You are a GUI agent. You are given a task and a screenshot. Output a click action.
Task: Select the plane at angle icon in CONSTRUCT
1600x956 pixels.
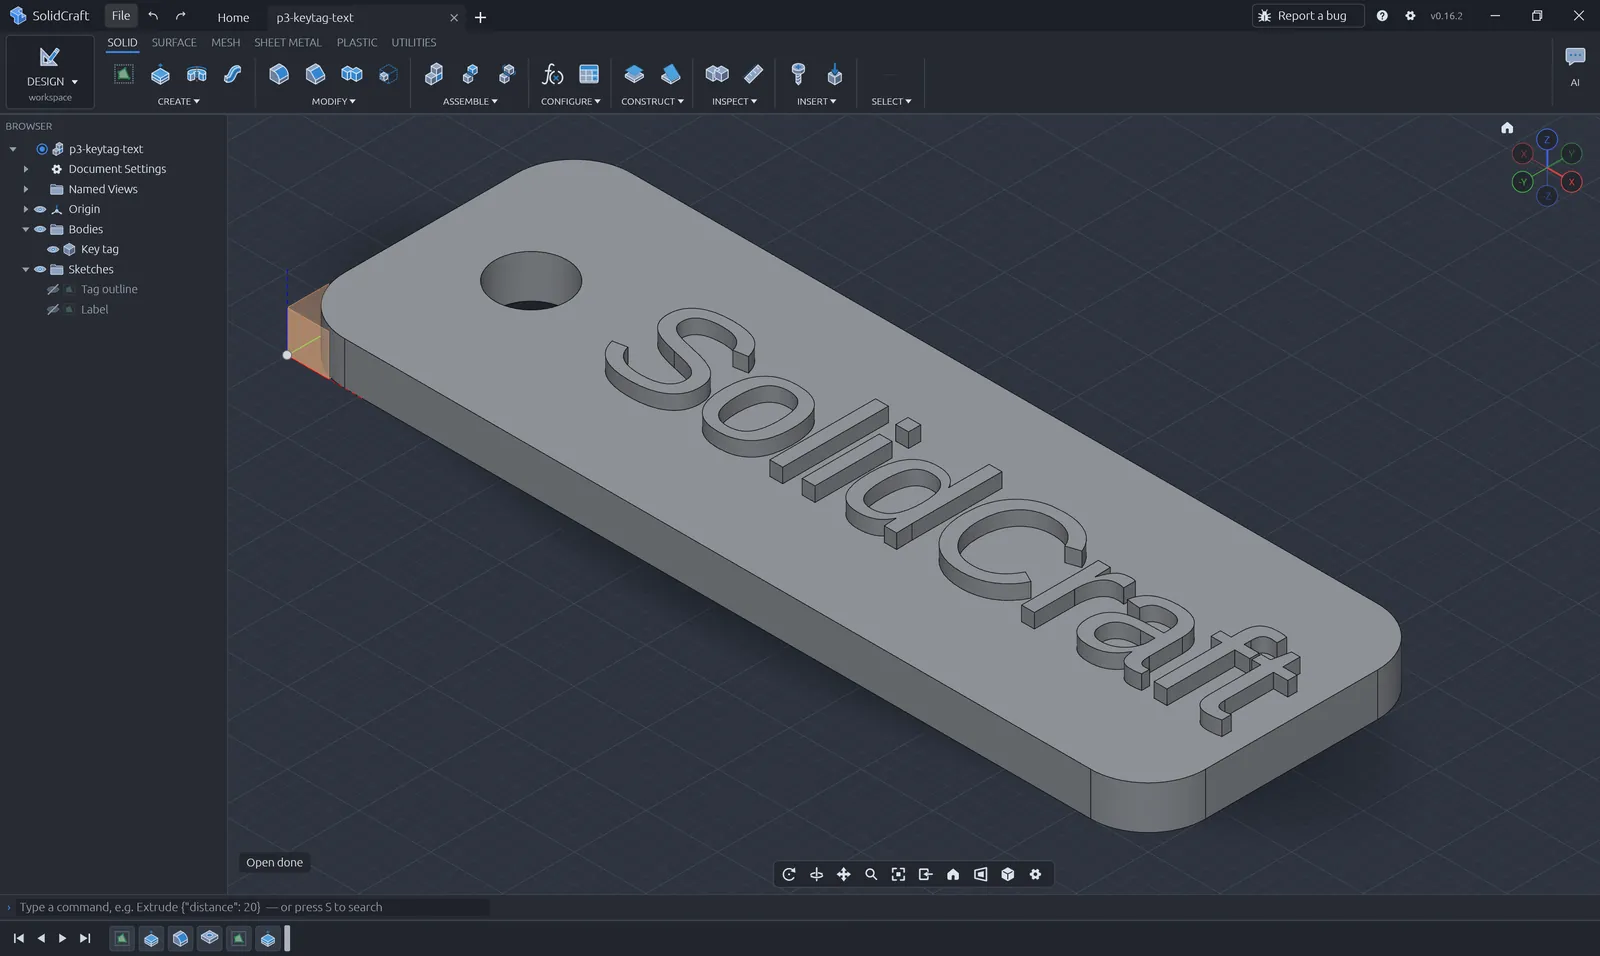click(x=670, y=74)
